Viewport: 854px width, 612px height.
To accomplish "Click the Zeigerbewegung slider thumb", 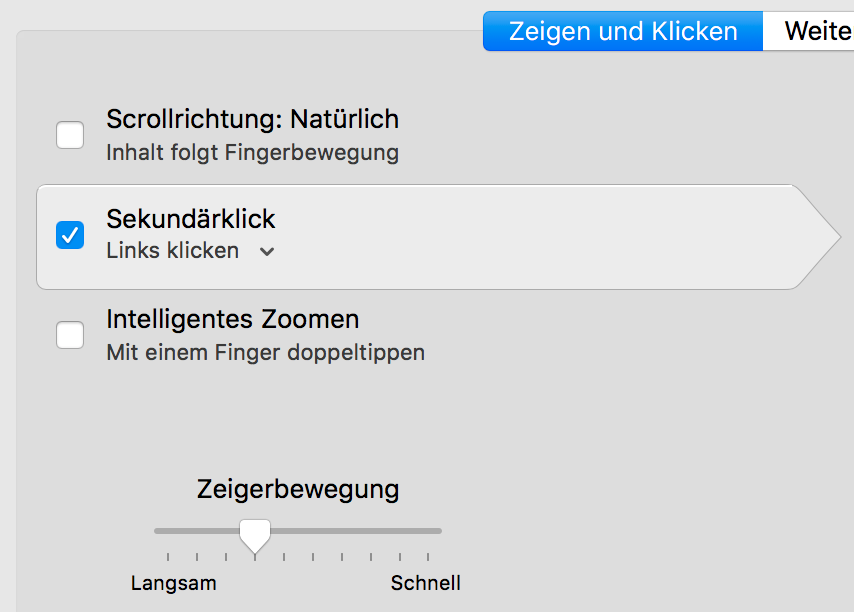I will 255,535.
